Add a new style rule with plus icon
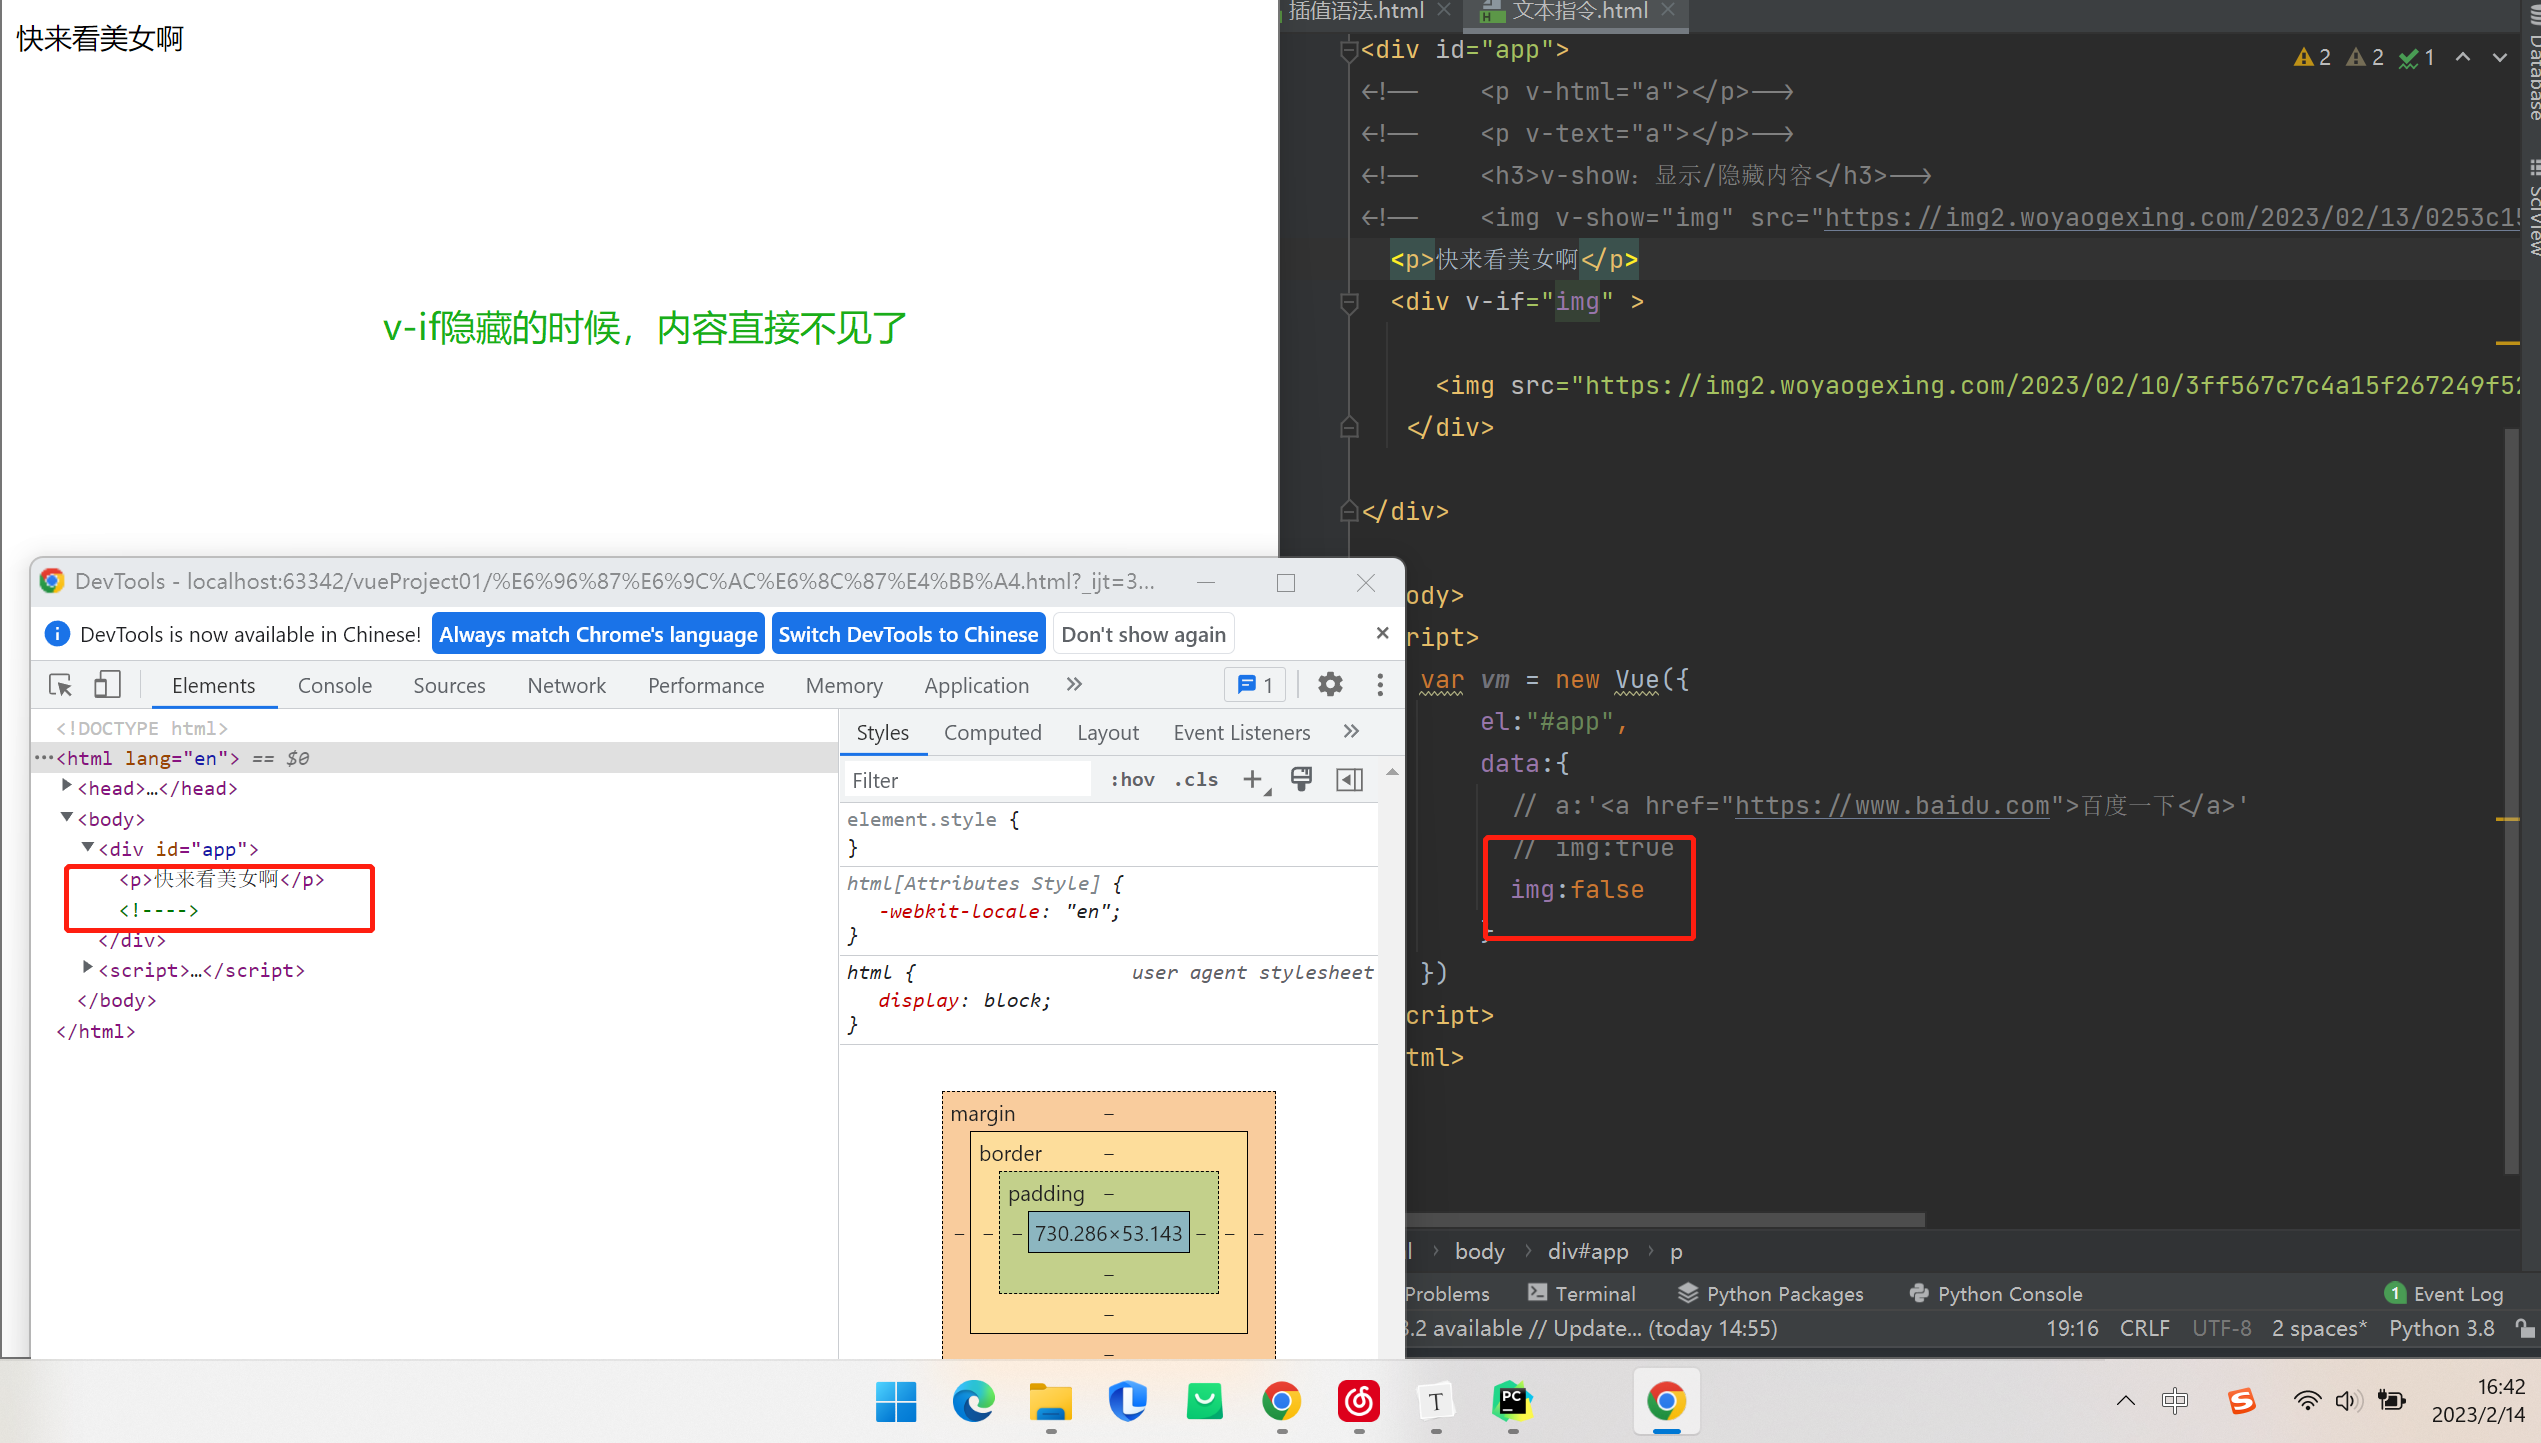 pyautogui.click(x=1253, y=780)
